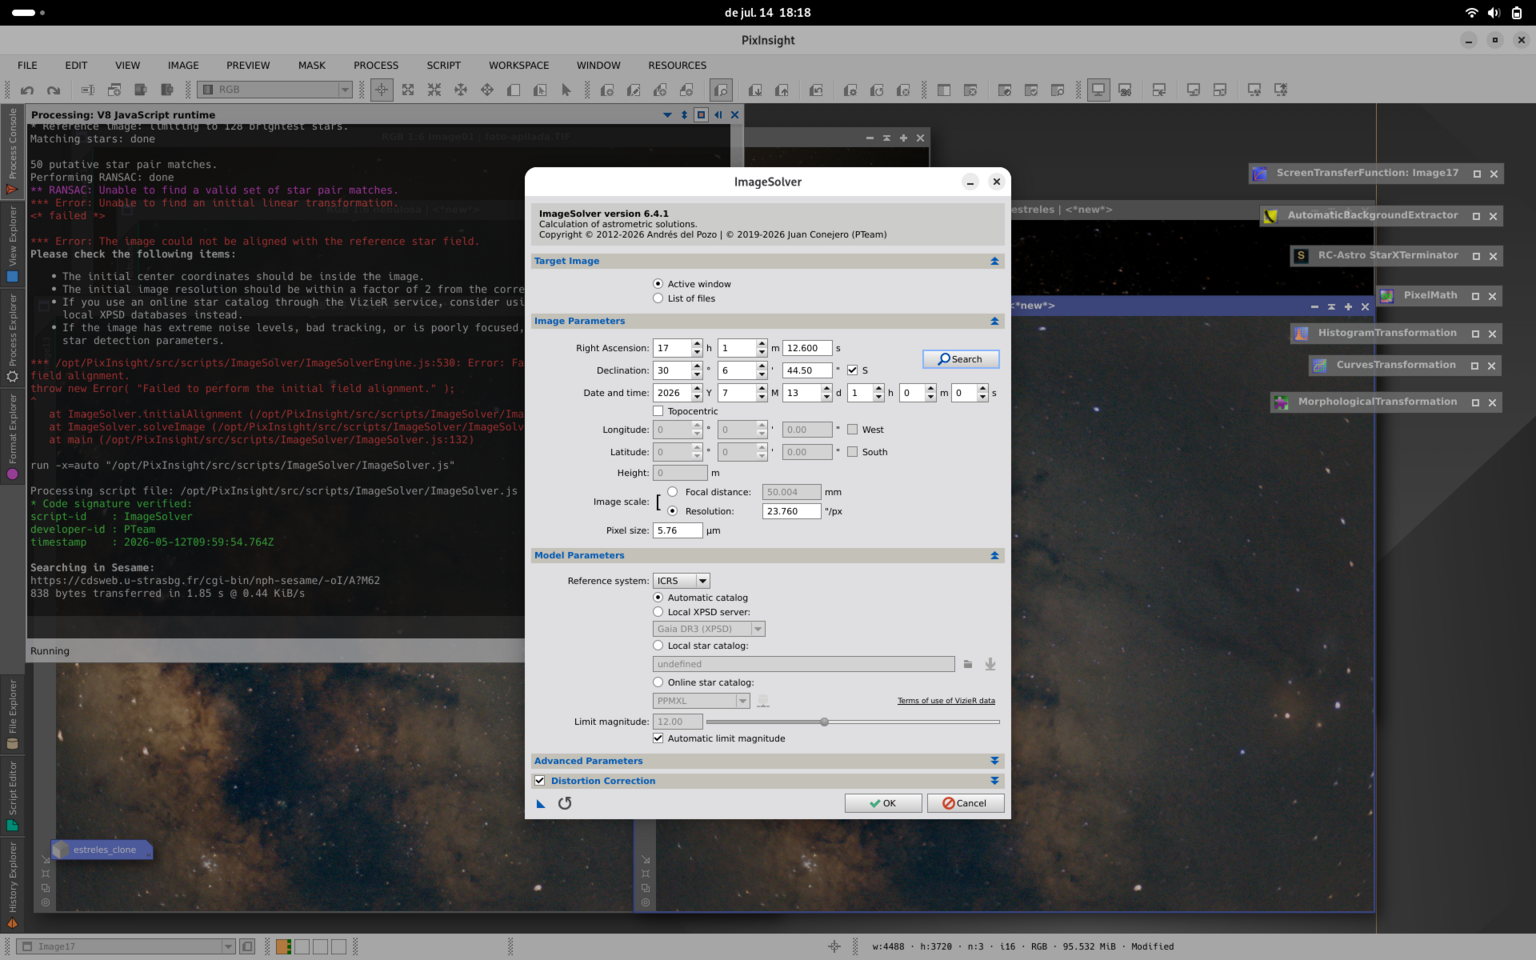The height and width of the screenshot is (960, 1536).
Task: Click the Limit magnitude slider handle
Action: pyautogui.click(x=824, y=721)
